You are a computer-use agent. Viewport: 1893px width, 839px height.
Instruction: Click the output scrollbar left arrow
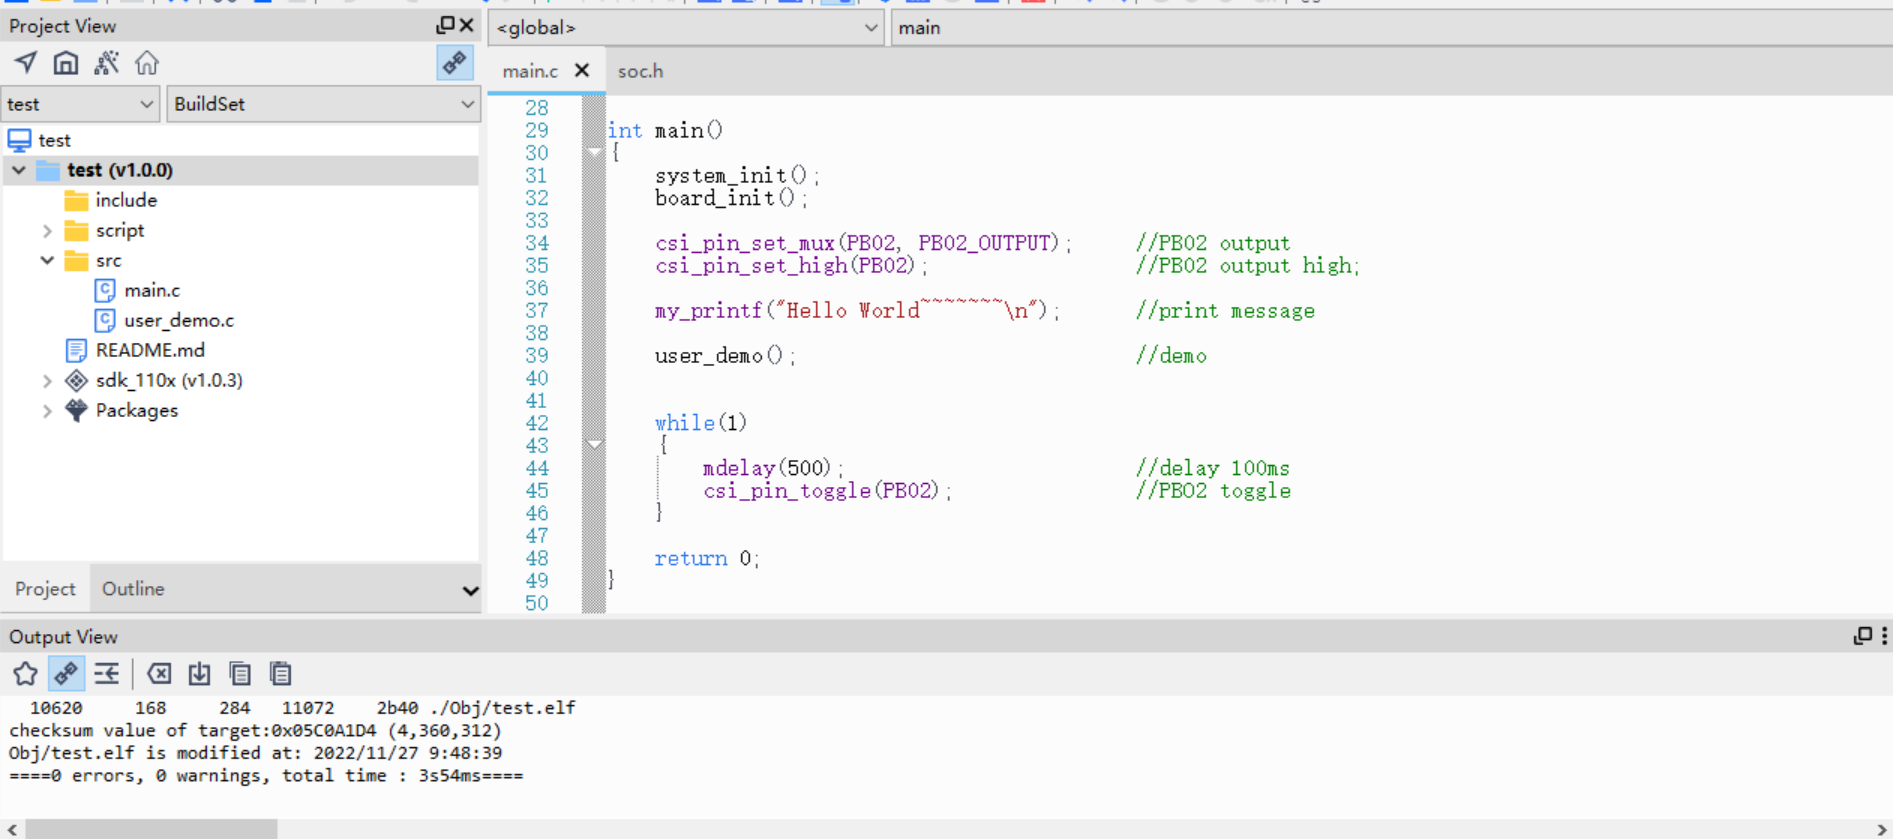[11, 829]
